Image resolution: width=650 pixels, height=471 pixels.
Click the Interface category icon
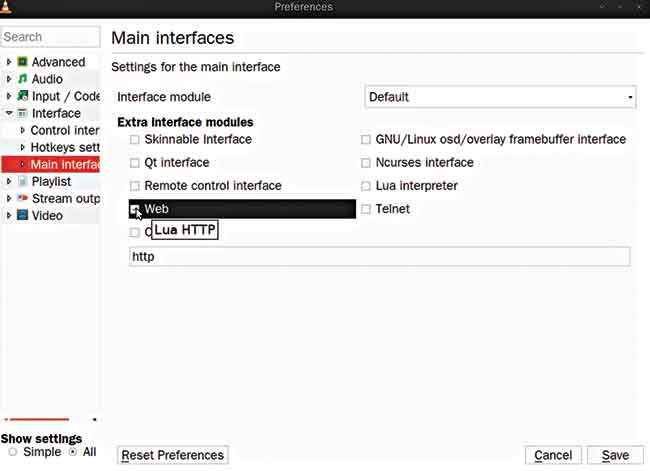pos(22,113)
